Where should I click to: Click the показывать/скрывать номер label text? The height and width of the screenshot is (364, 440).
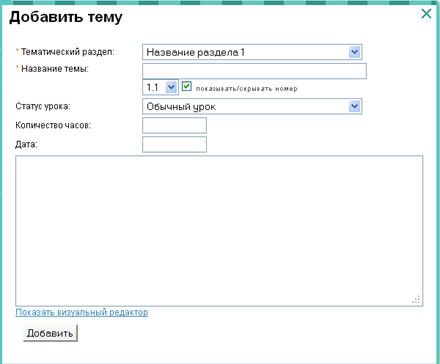[x=246, y=89]
